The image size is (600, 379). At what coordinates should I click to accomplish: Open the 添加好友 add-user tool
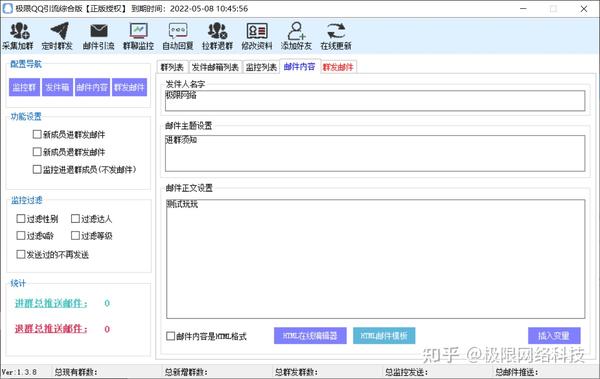[297, 36]
